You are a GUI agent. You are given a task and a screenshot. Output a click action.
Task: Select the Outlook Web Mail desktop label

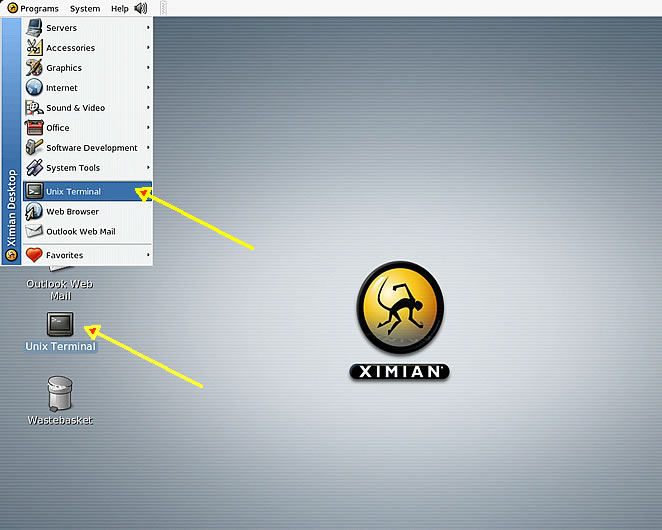tap(59, 289)
